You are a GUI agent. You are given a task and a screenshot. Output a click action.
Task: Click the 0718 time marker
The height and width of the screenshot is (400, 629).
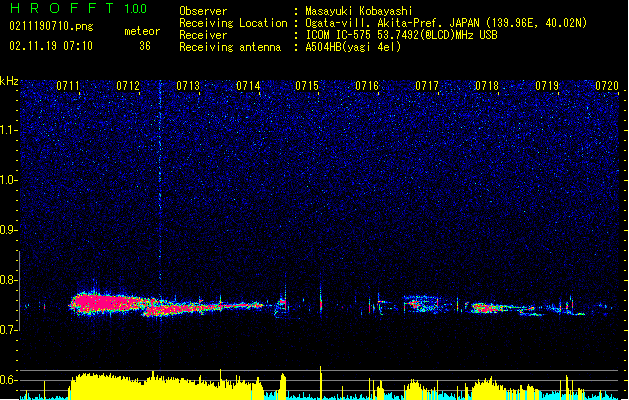coord(487,86)
